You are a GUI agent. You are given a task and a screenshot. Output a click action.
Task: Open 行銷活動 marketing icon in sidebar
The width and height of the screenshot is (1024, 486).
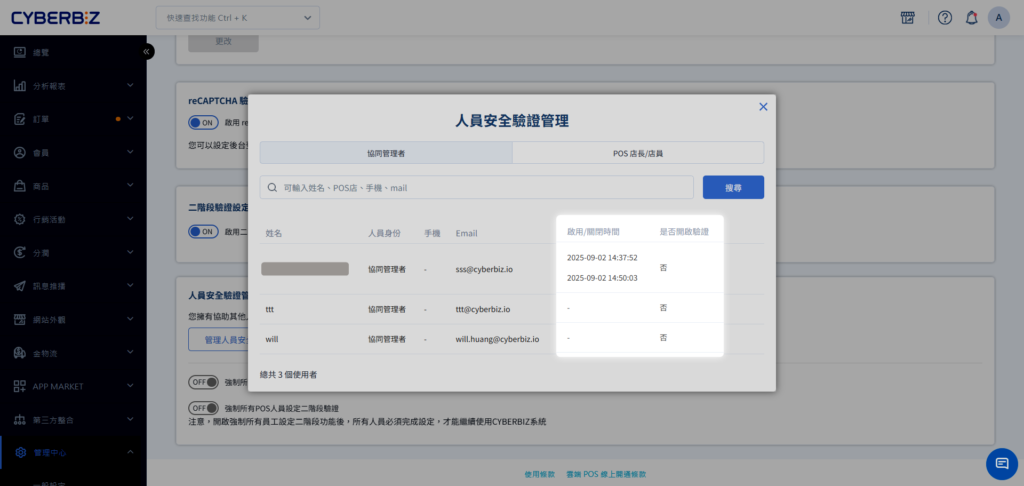20,219
